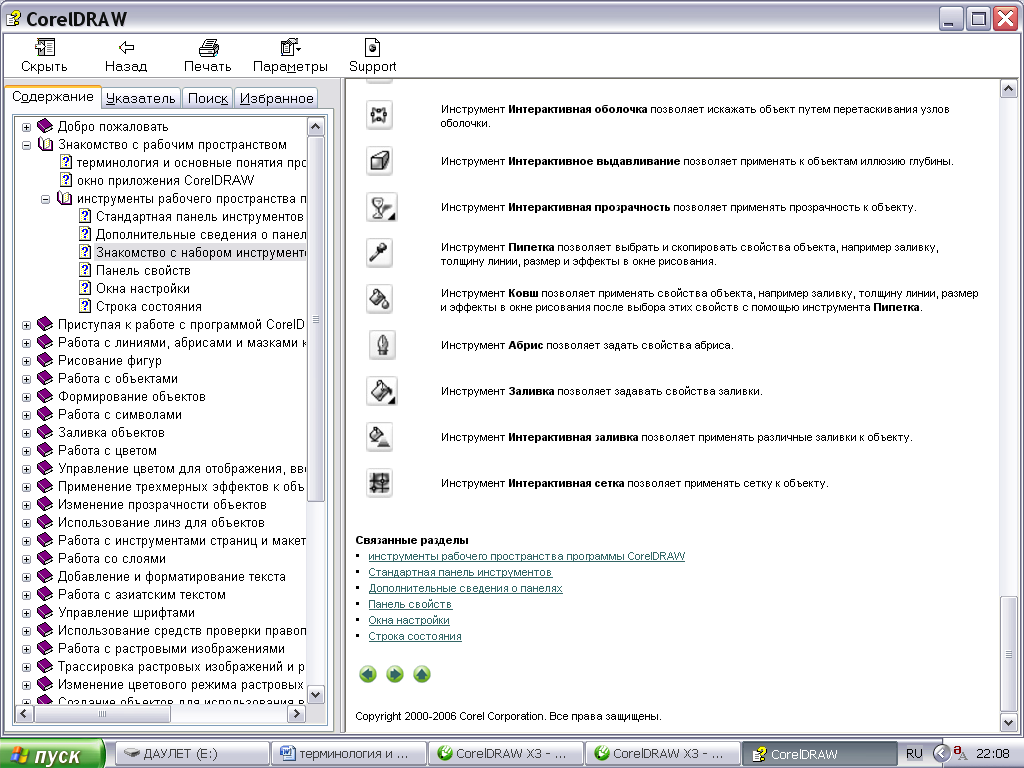Expand the Добавление и форматирование текста node
This screenshot has height=768, width=1024.
coord(26,577)
